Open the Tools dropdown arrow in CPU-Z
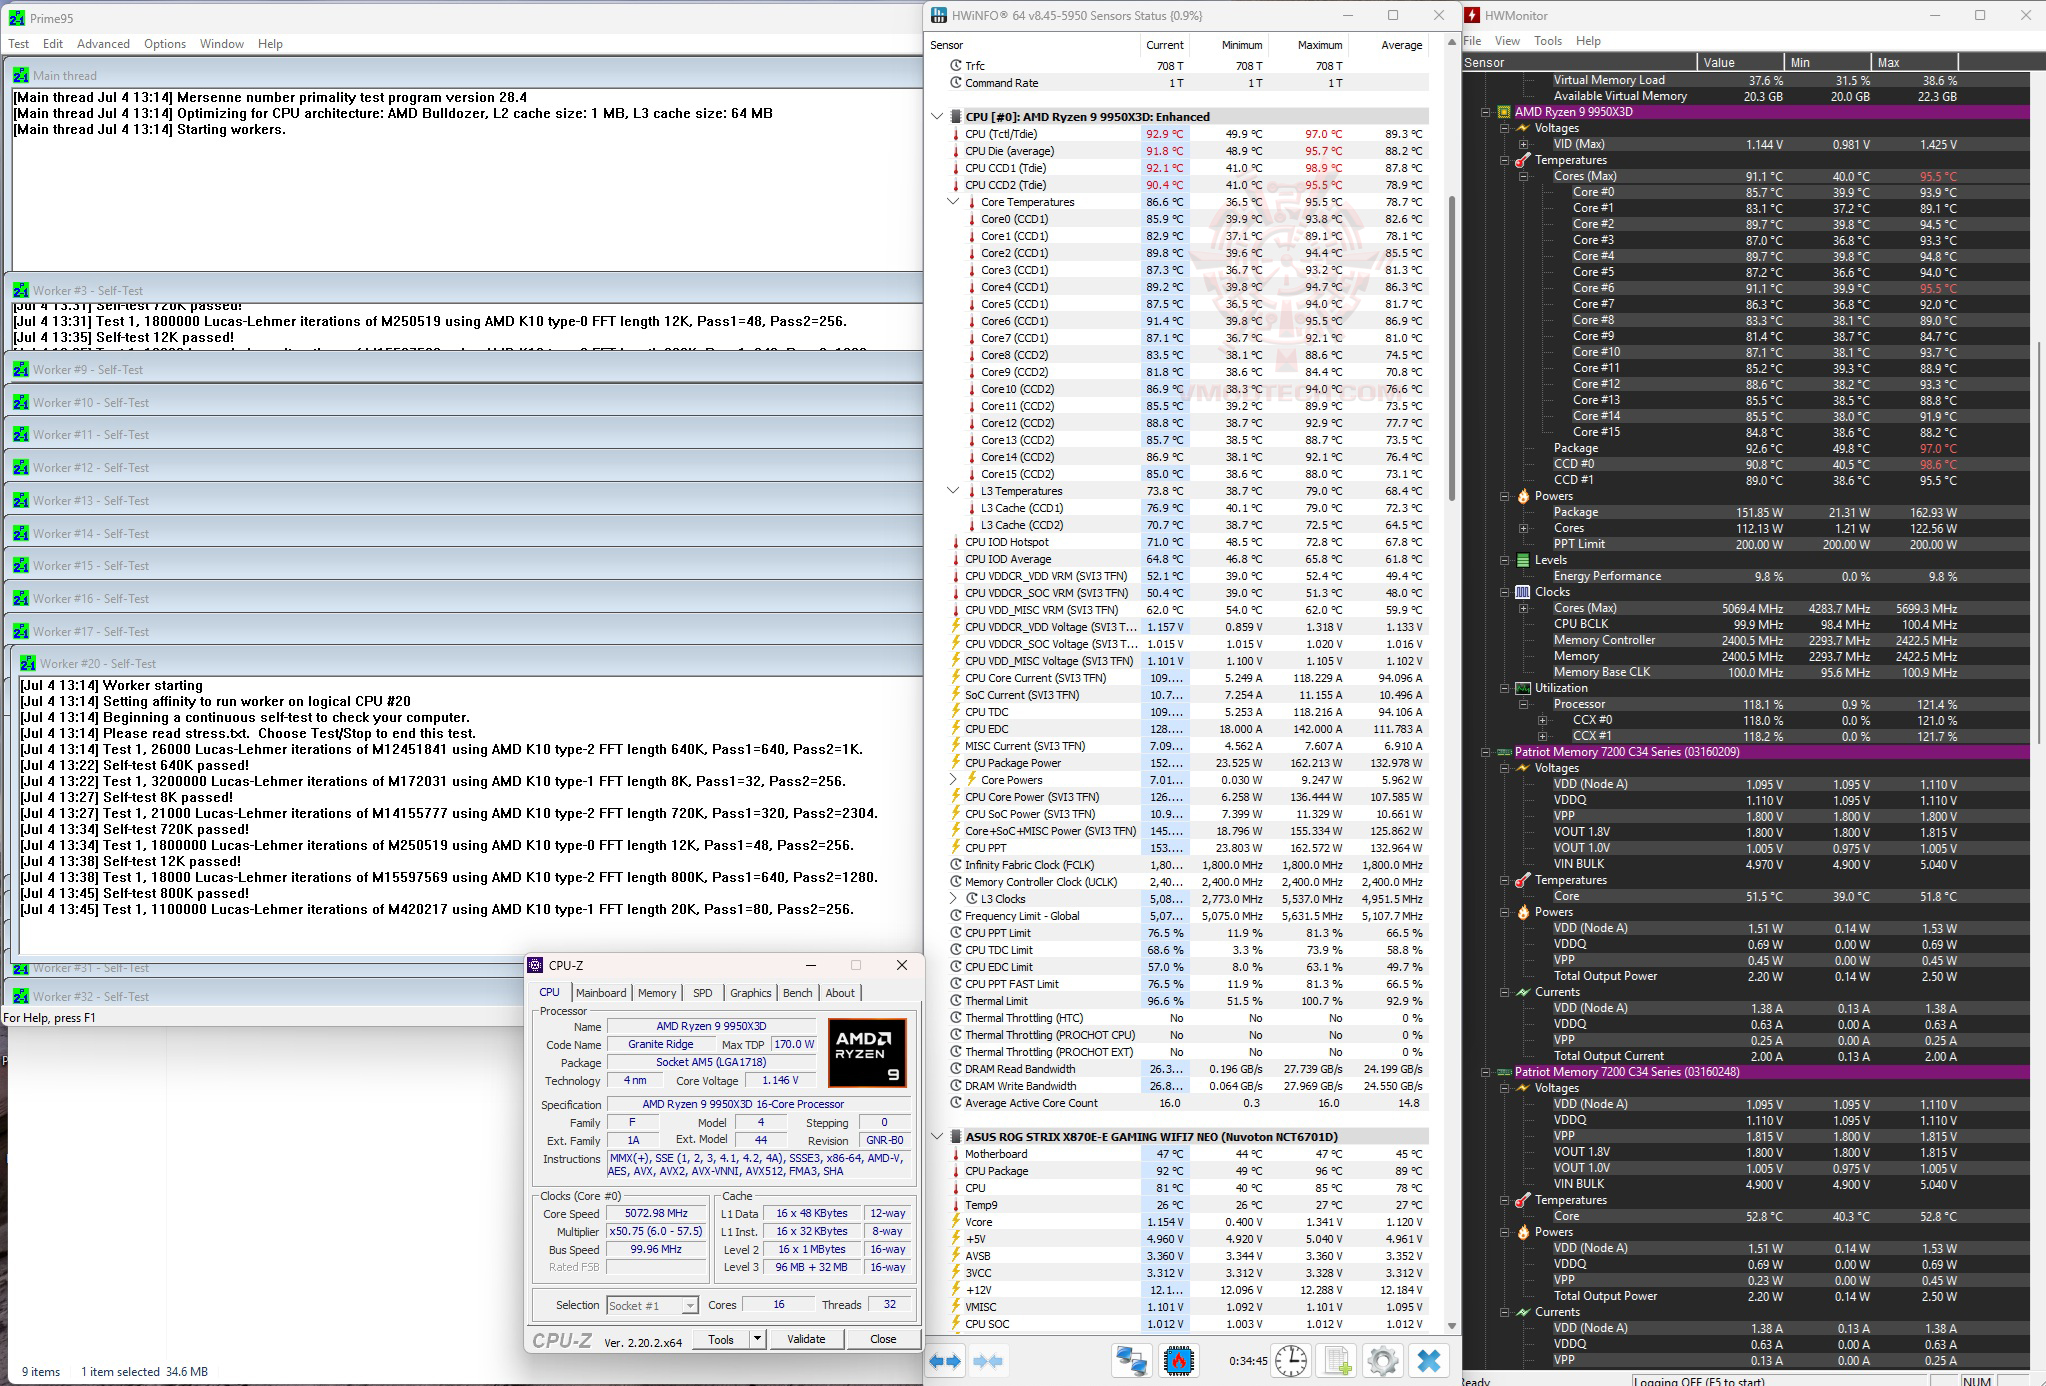Image resolution: width=2046 pixels, height=1386 pixels. 757,1339
